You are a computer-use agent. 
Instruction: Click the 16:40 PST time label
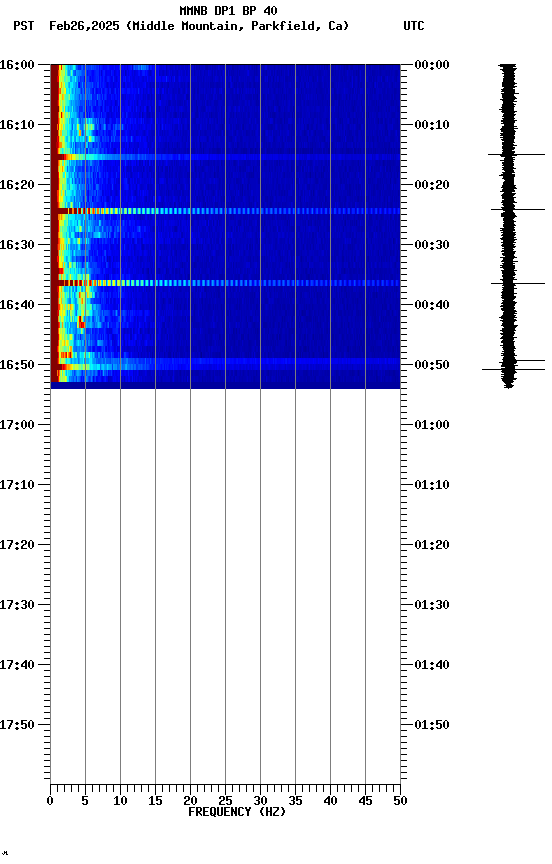tap(17, 305)
